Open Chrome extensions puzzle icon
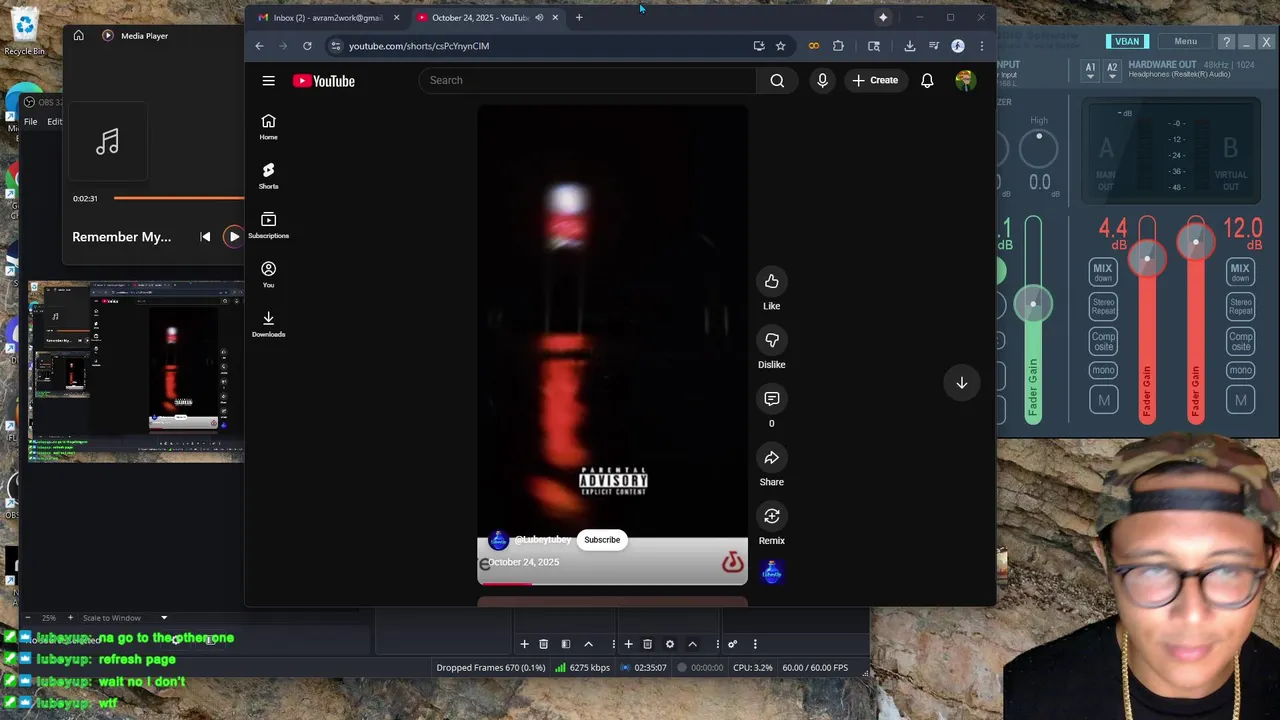The height and width of the screenshot is (720, 1280). point(838,46)
